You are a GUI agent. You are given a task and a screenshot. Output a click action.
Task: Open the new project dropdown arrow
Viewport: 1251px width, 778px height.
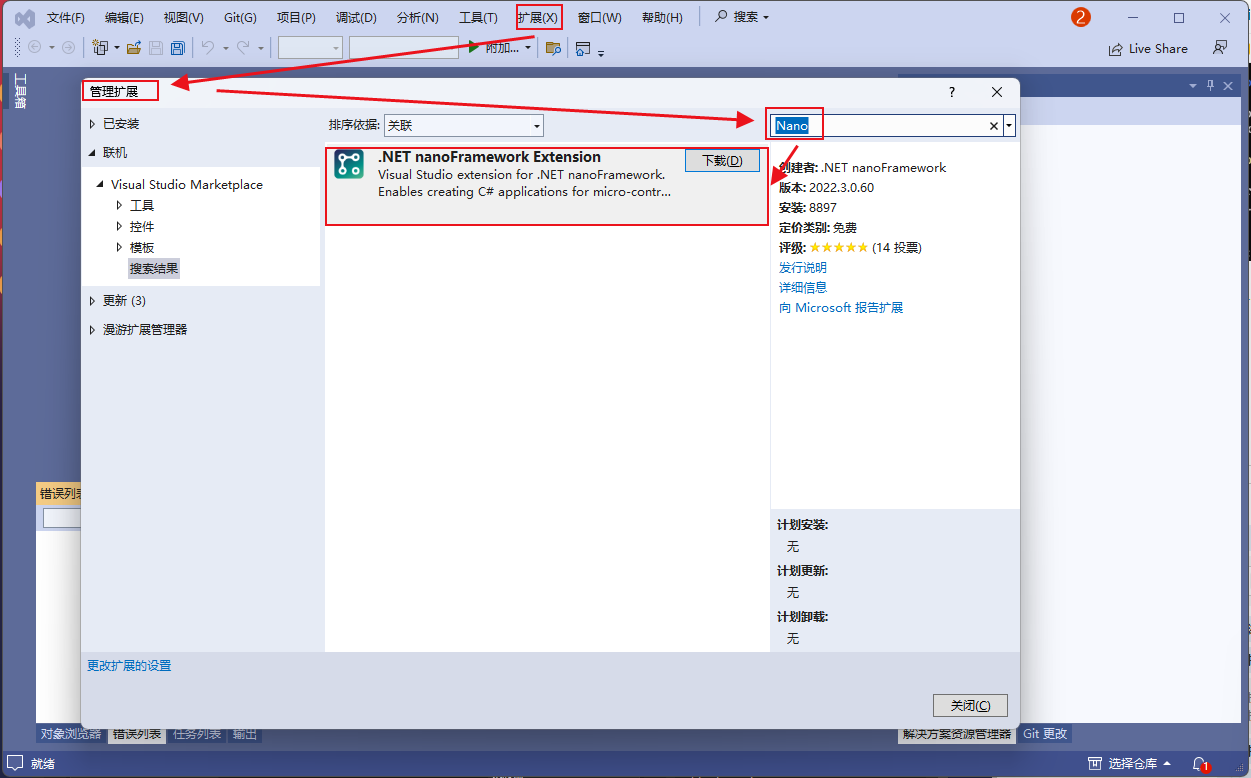pos(116,48)
